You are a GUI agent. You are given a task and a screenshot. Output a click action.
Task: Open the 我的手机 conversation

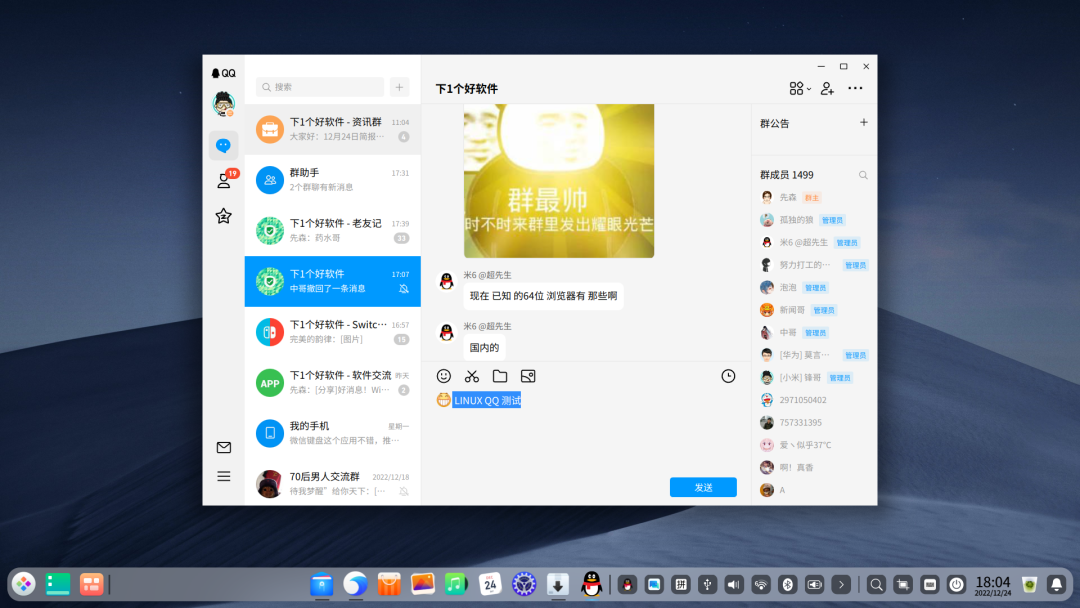333,433
